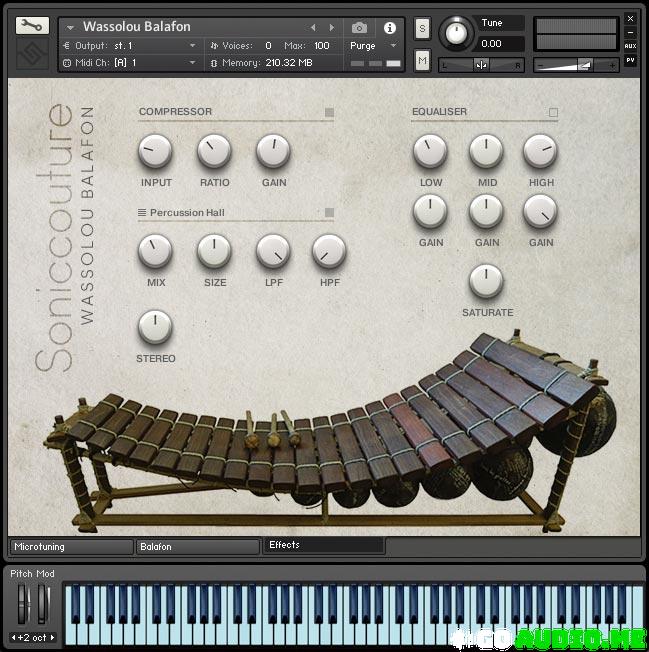The image size is (649, 652).
Task: Expand the instrument name dropdown arrow
Action: [x=70, y=28]
